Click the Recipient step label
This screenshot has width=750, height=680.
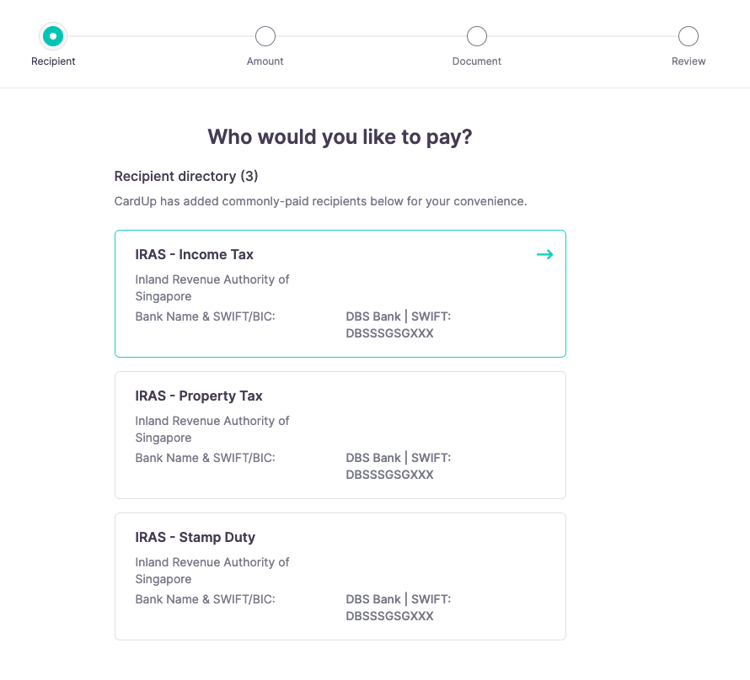coord(53,61)
